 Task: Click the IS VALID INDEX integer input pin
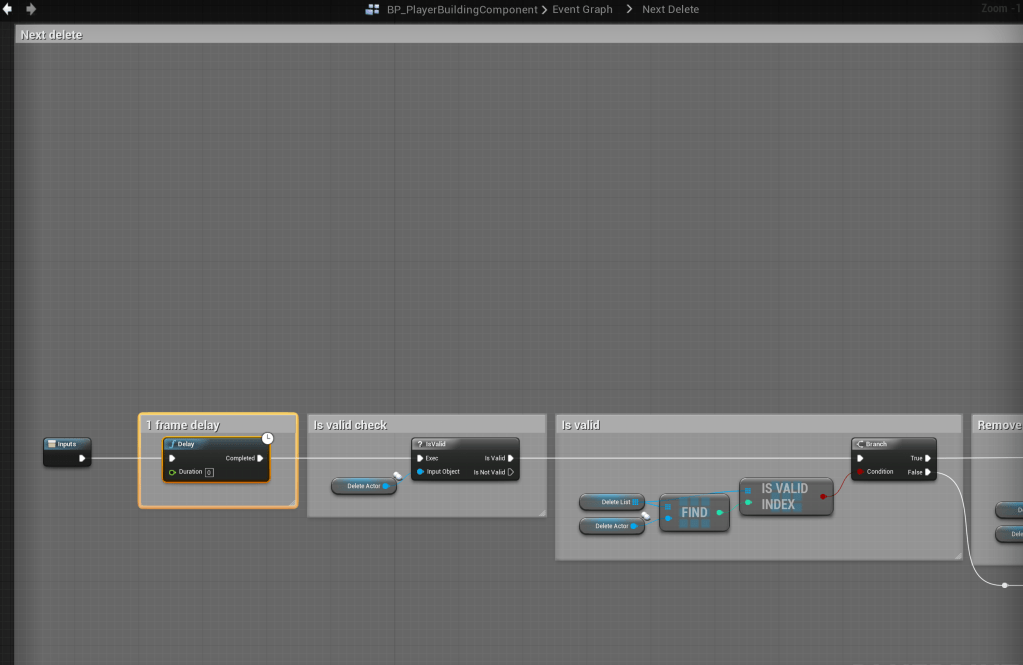pyautogui.click(x=748, y=503)
